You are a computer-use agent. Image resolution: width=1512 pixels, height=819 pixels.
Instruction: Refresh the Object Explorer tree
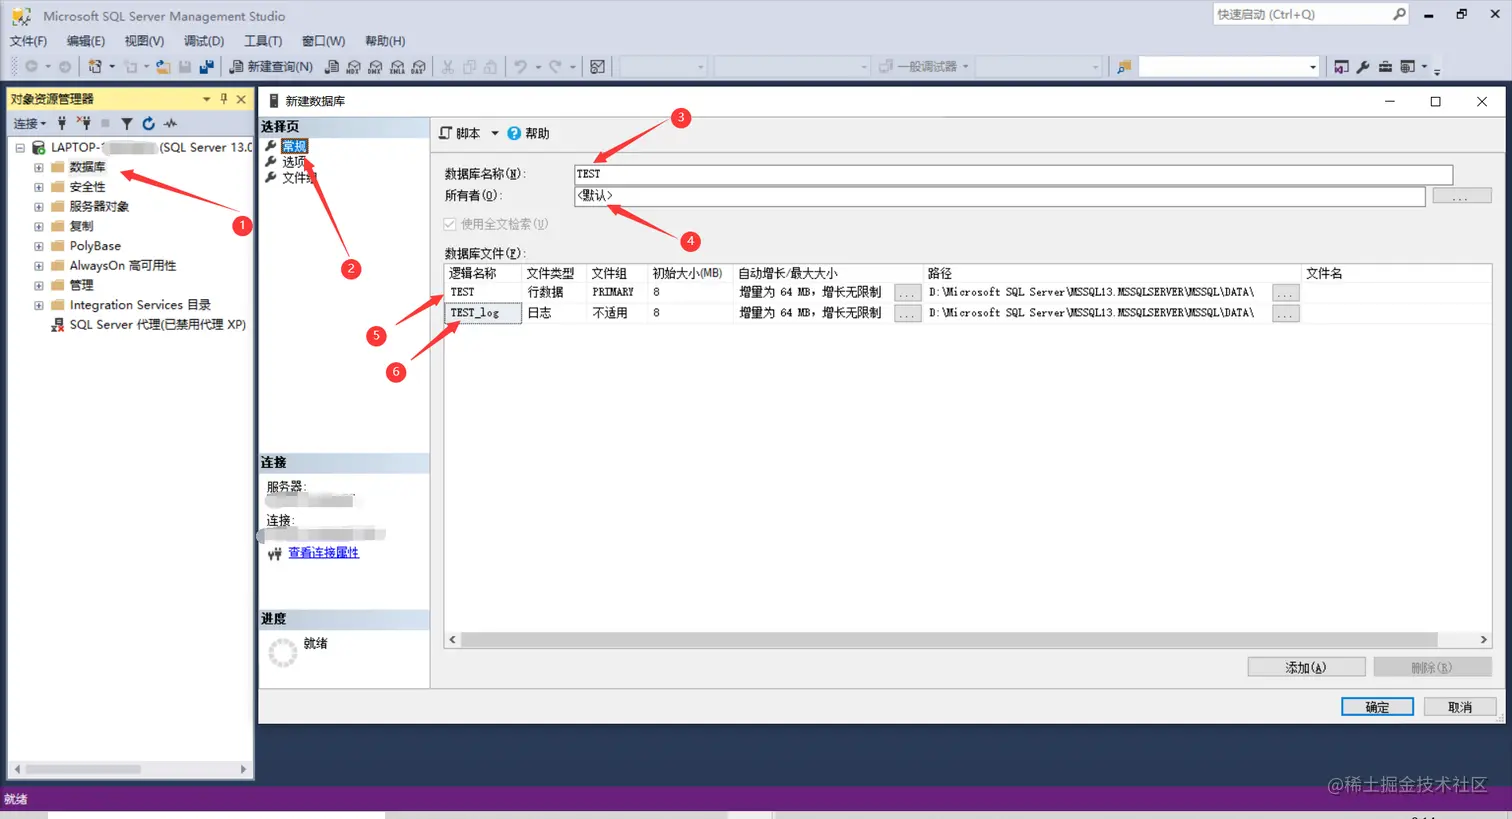click(148, 123)
